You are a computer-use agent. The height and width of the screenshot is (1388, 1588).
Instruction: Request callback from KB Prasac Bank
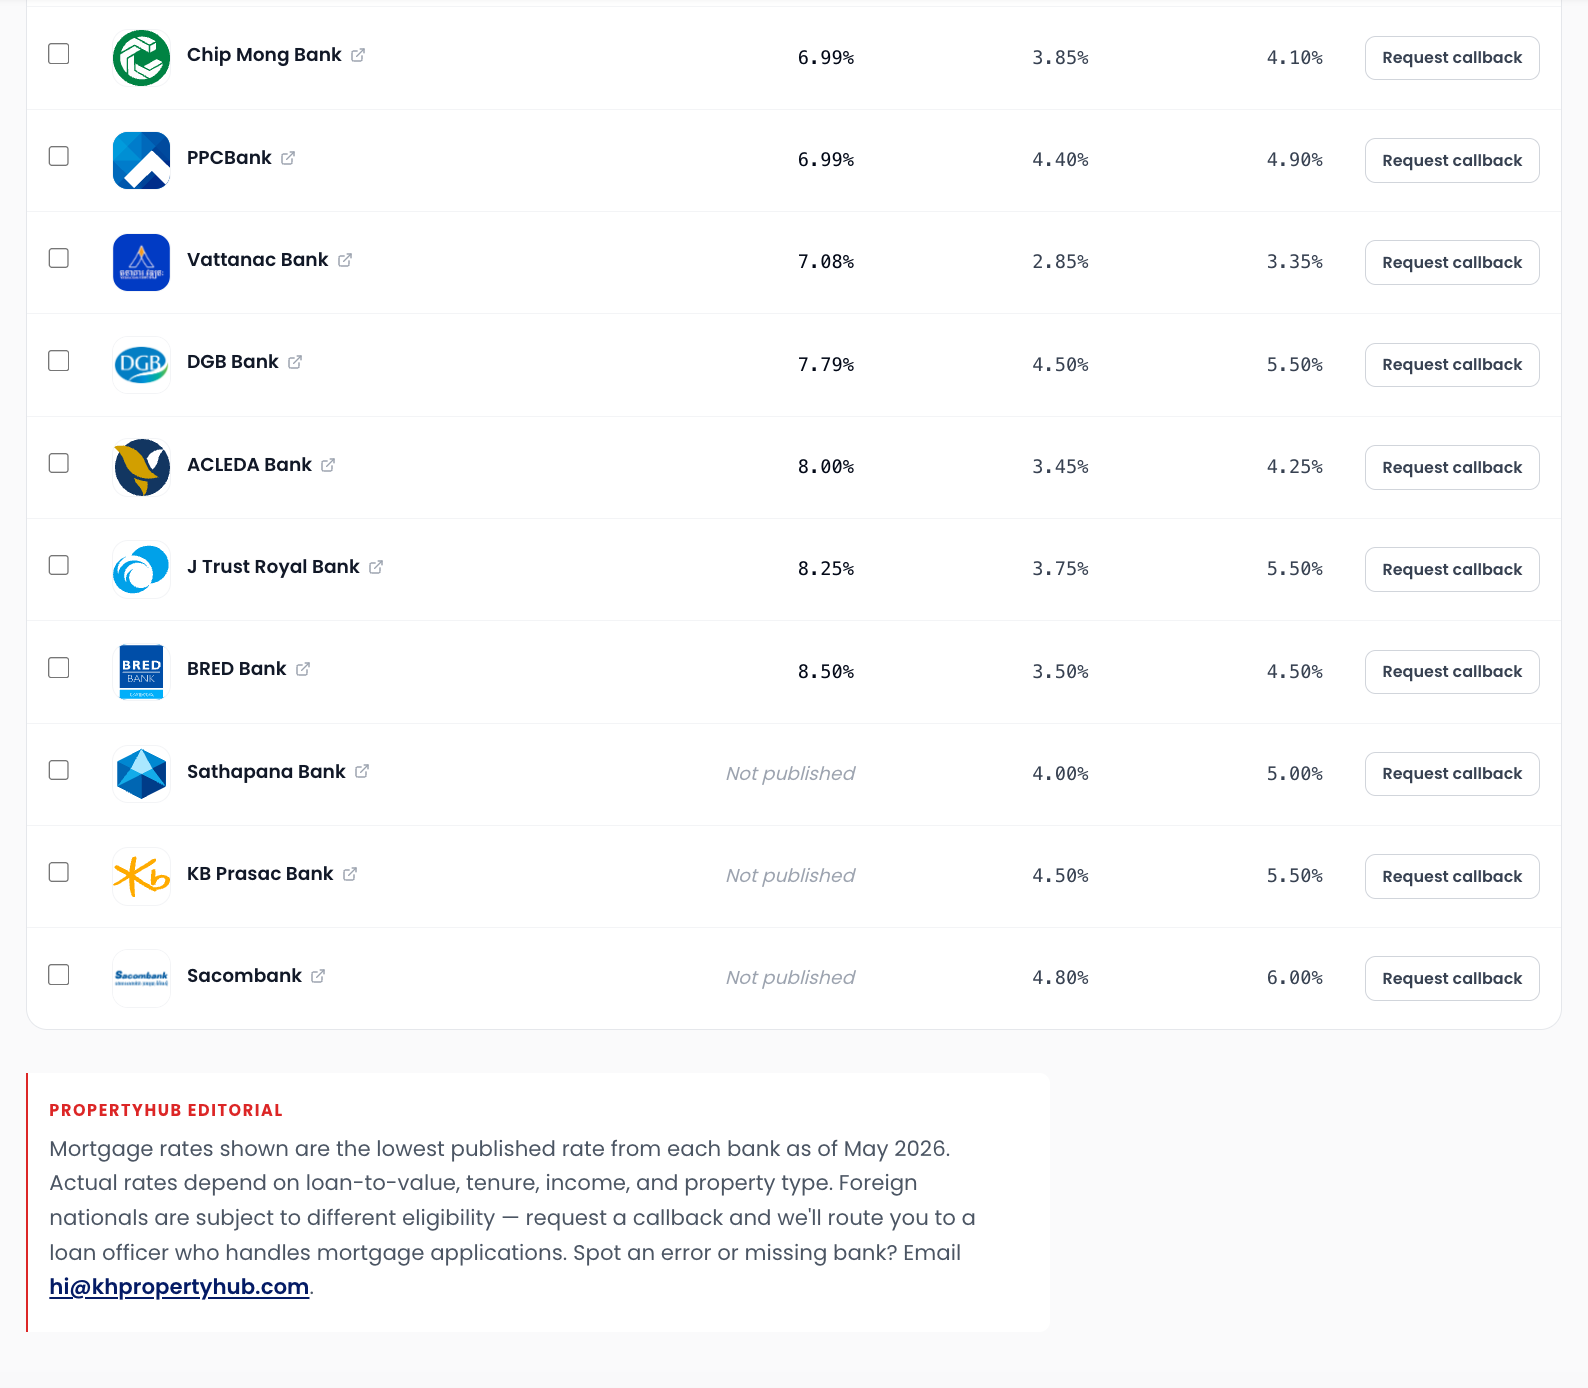[x=1452, y=876]
